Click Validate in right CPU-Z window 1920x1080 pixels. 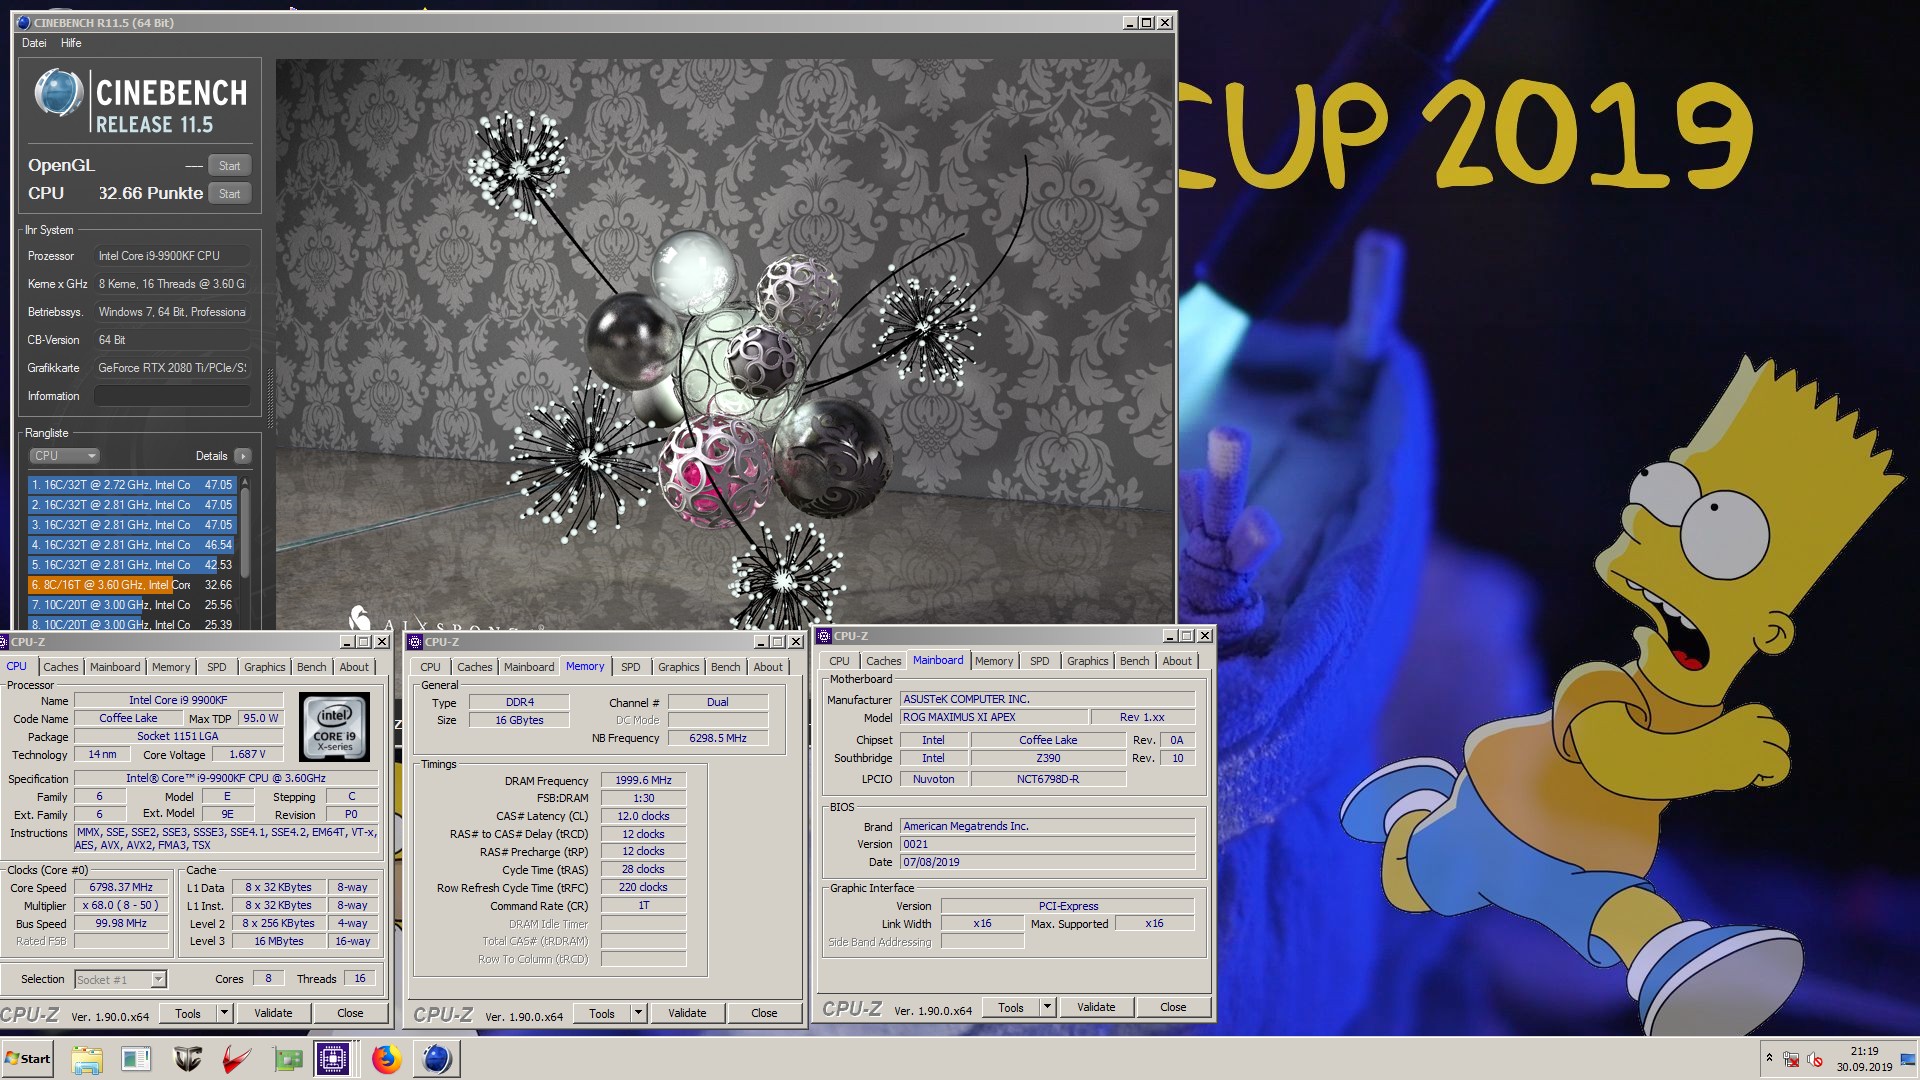1096,1007
